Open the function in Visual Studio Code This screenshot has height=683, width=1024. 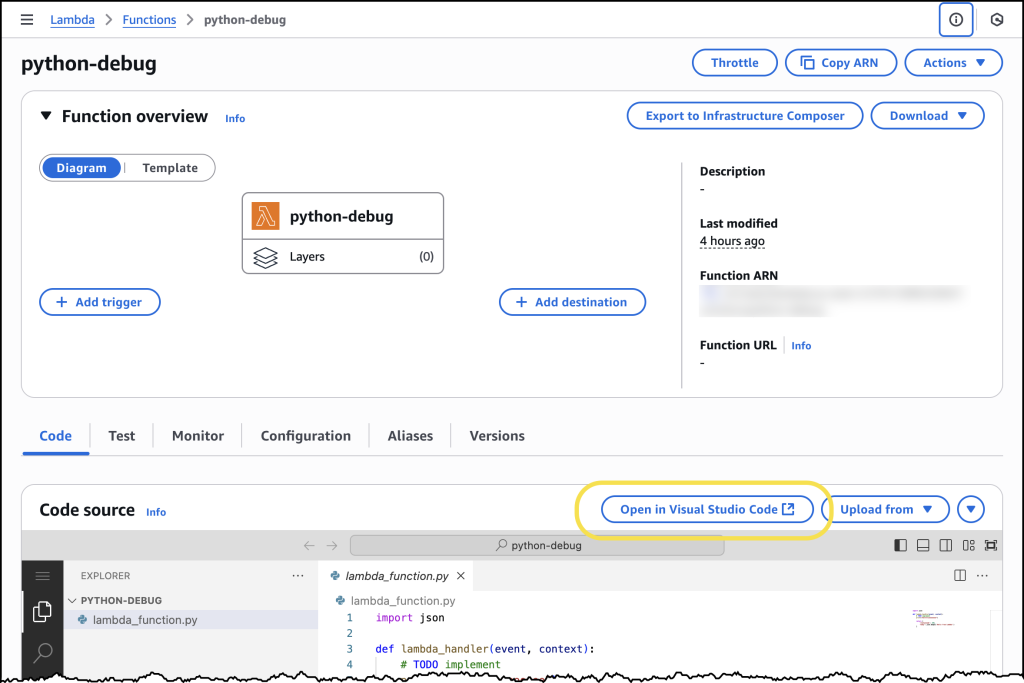pos(706,509)
